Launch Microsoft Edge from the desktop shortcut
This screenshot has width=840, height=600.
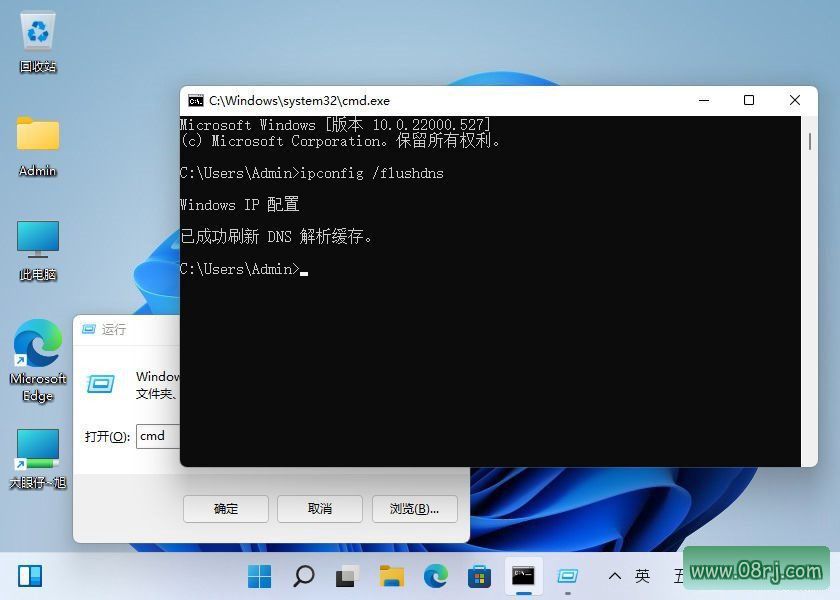click(37, 352)
